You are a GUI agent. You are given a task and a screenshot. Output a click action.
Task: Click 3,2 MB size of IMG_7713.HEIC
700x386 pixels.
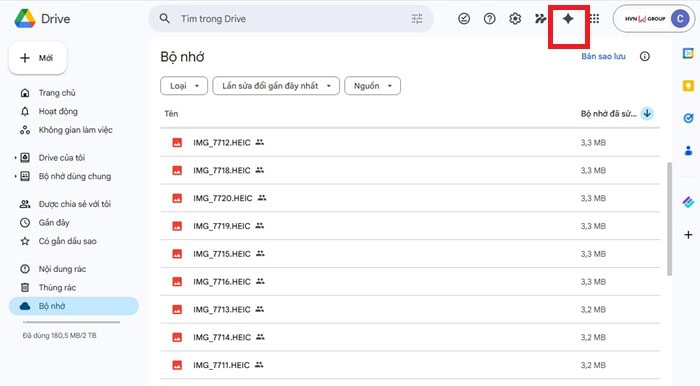point(593,309)
